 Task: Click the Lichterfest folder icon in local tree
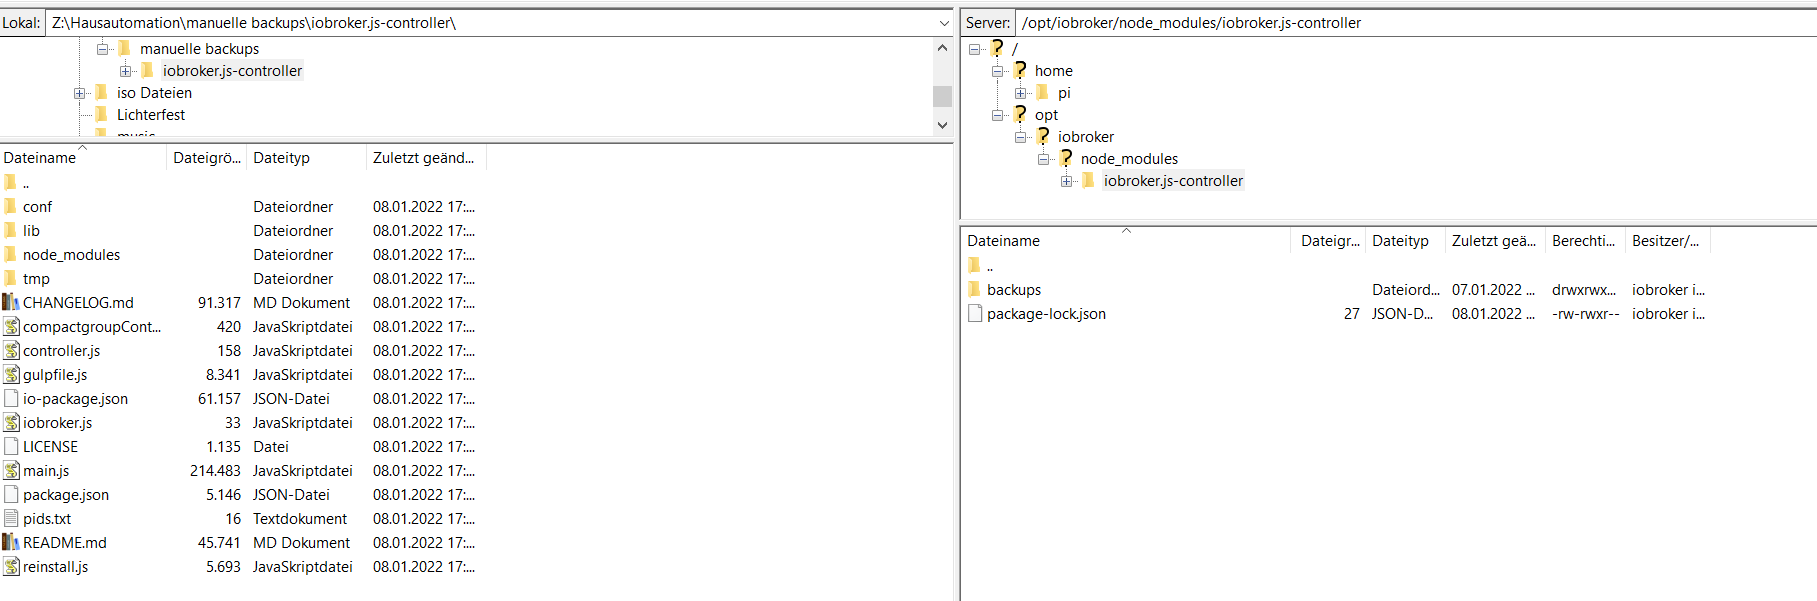click(101, 114)
